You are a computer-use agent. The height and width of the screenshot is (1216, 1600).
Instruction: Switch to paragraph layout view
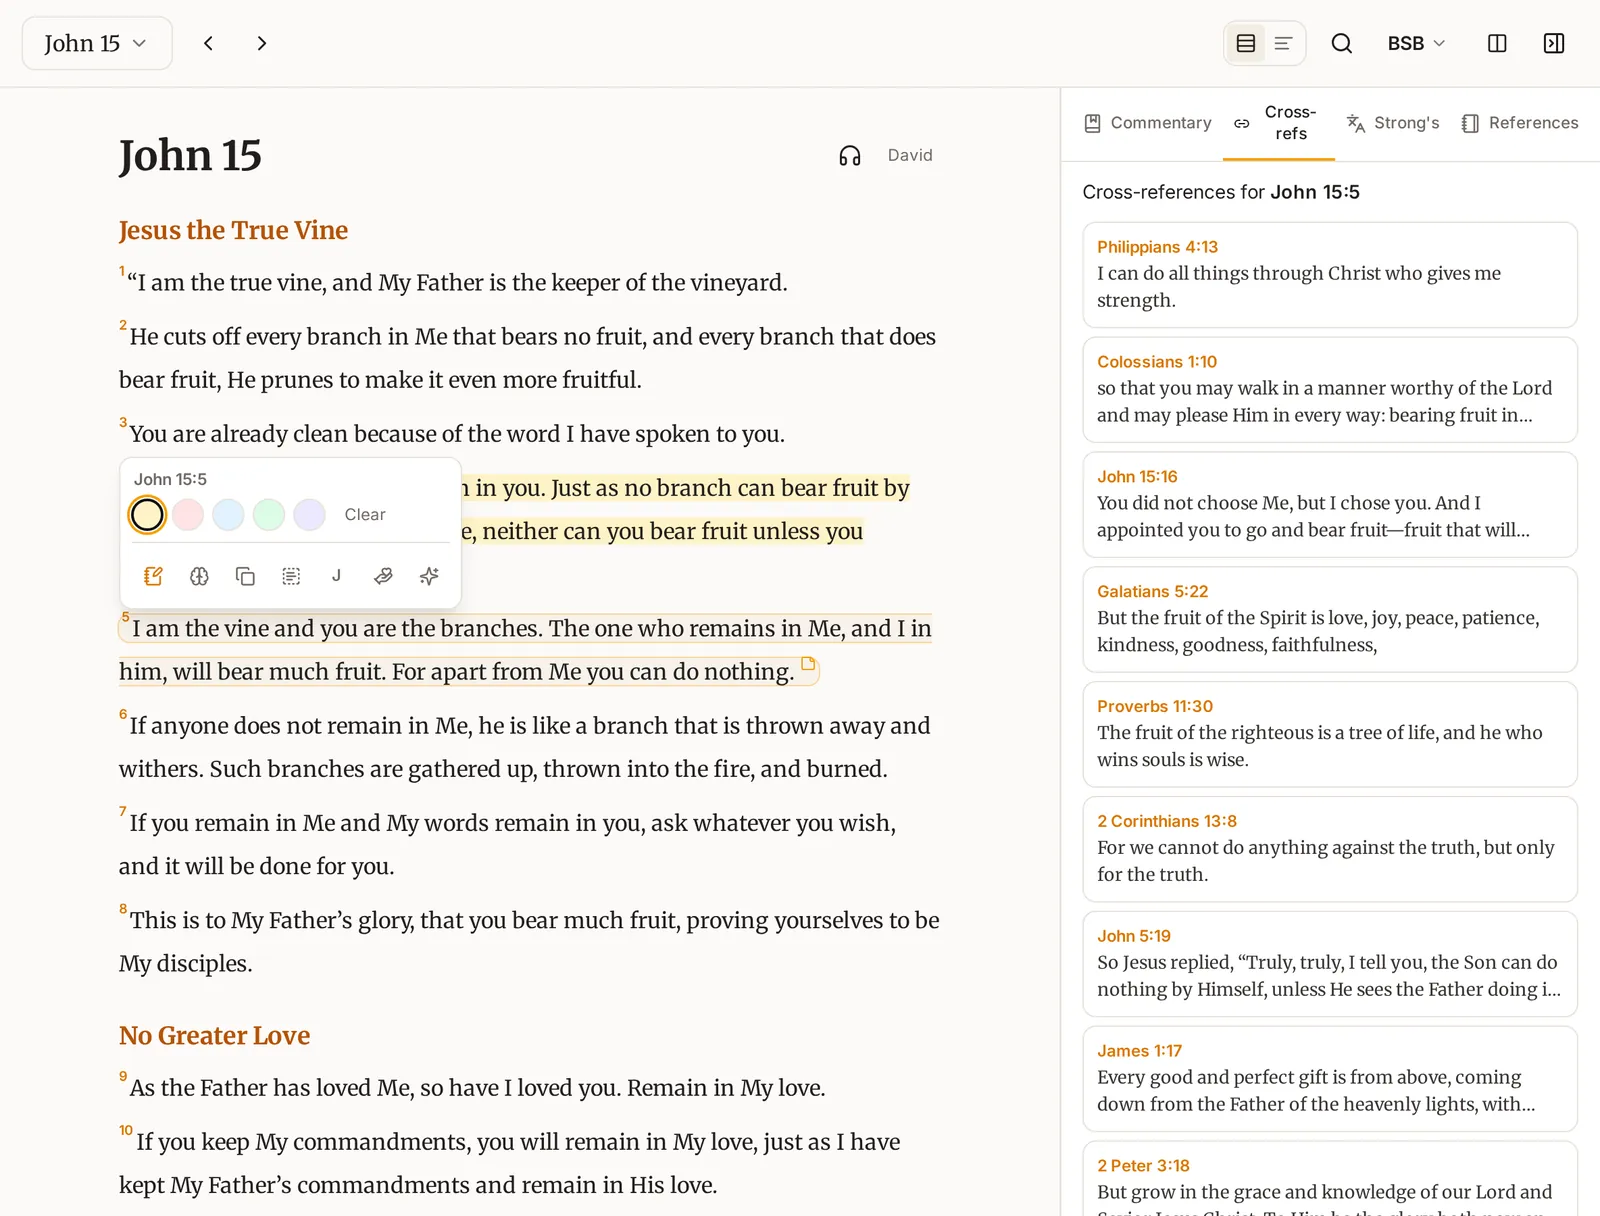[1283, 43]
